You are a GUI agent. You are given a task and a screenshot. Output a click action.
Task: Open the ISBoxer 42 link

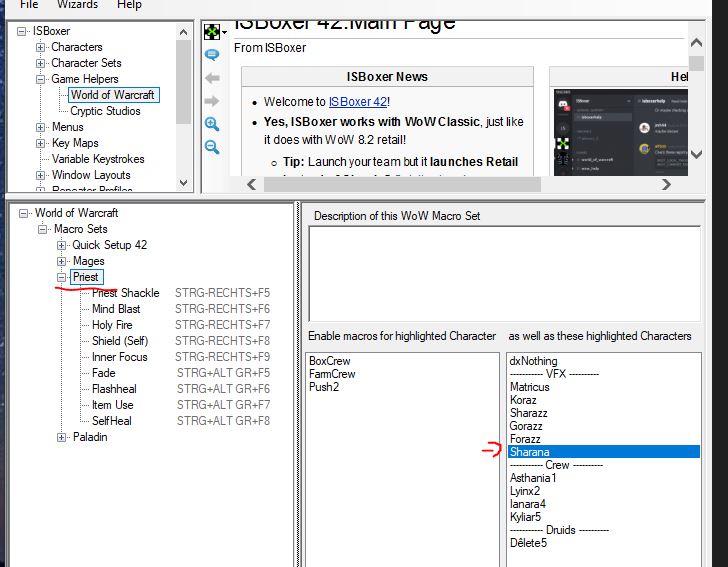click(358, 102)
